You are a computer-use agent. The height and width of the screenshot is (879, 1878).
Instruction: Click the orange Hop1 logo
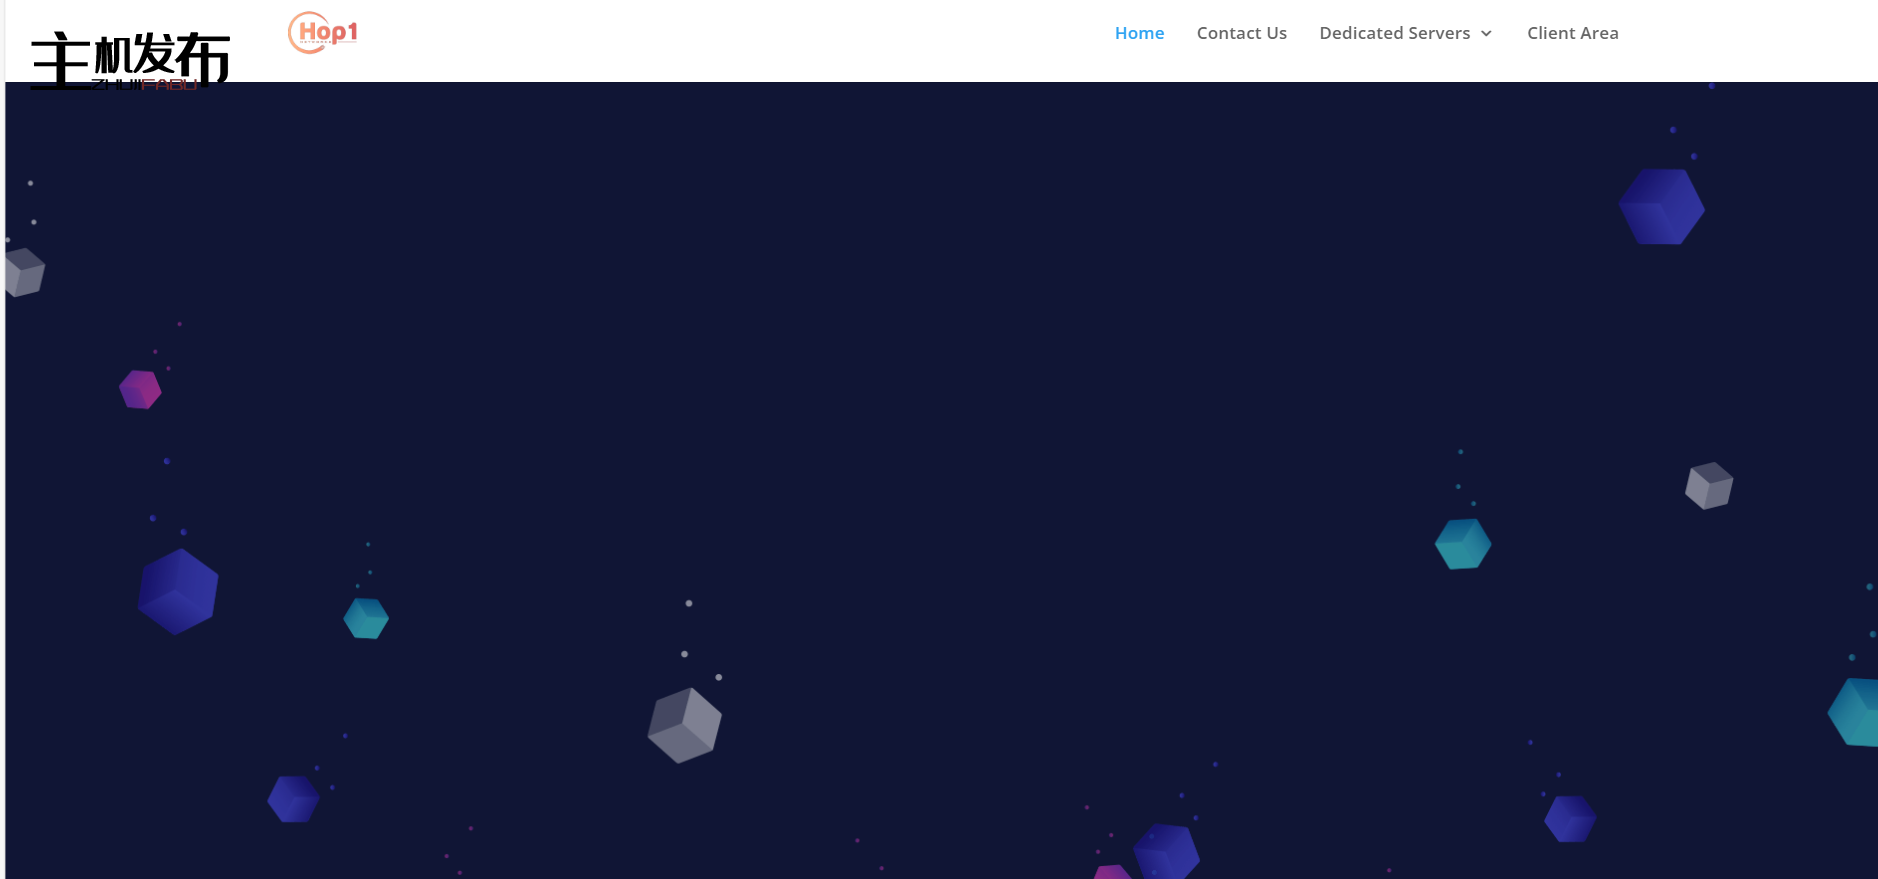coord(322,32)
